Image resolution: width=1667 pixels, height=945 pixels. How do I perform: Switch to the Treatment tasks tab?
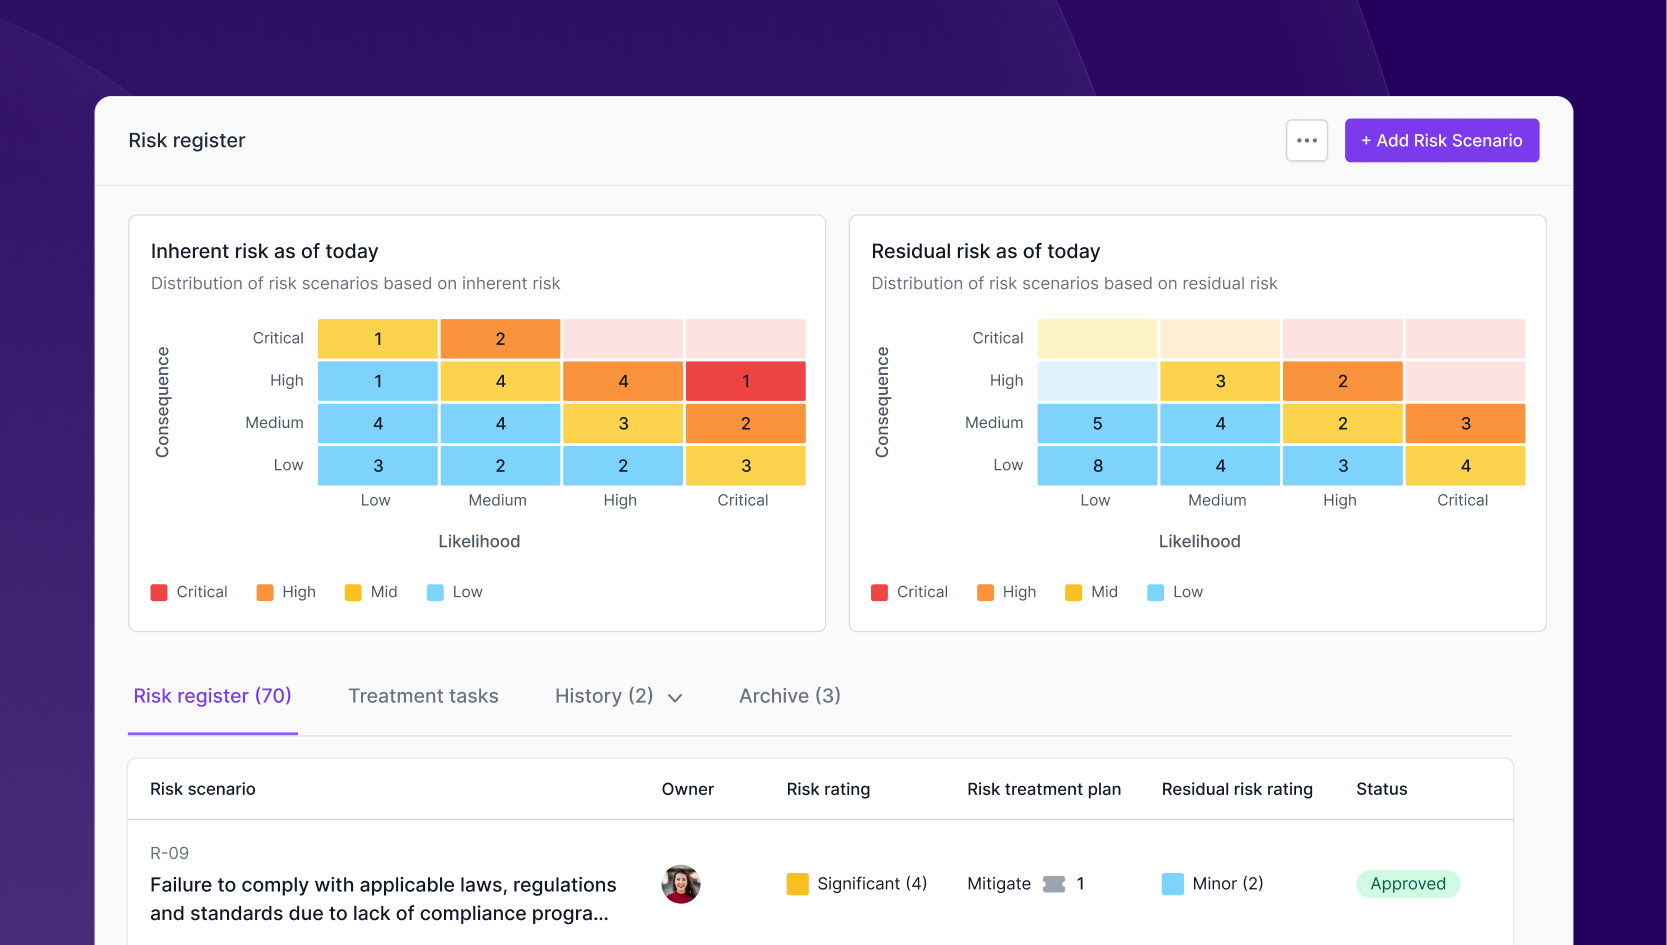coord(423,696)
